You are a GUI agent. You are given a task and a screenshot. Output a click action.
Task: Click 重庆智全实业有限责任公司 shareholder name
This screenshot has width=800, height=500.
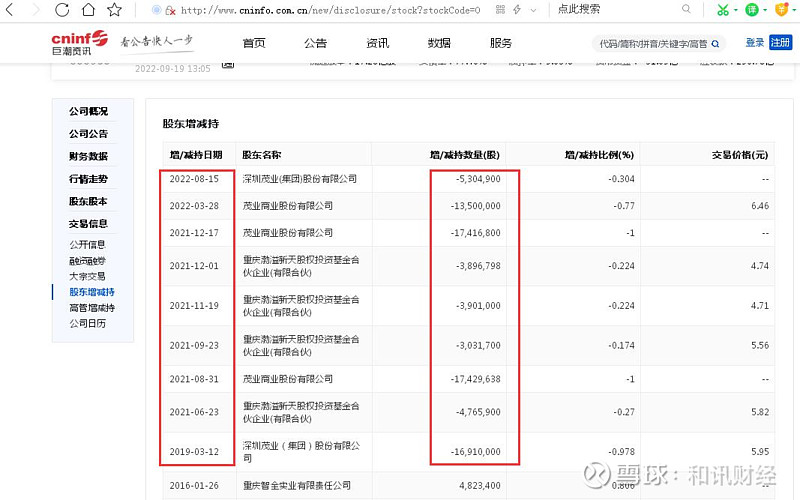point(296,485)
